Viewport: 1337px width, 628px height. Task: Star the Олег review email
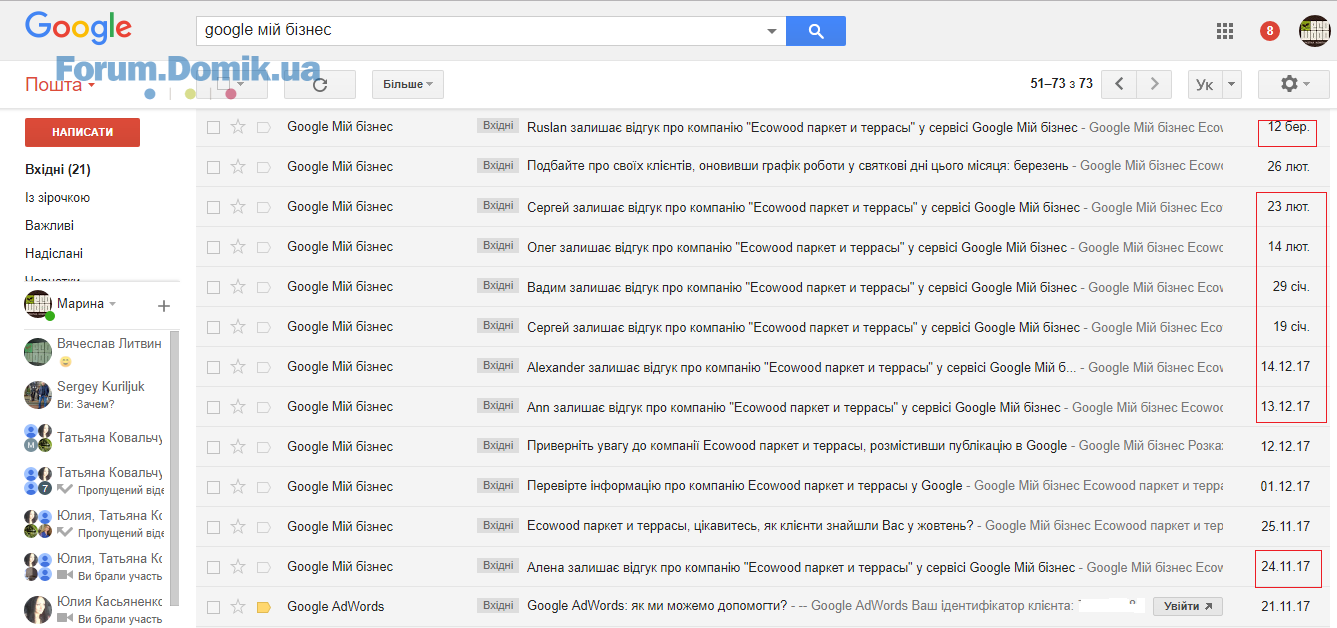[238, 247]
